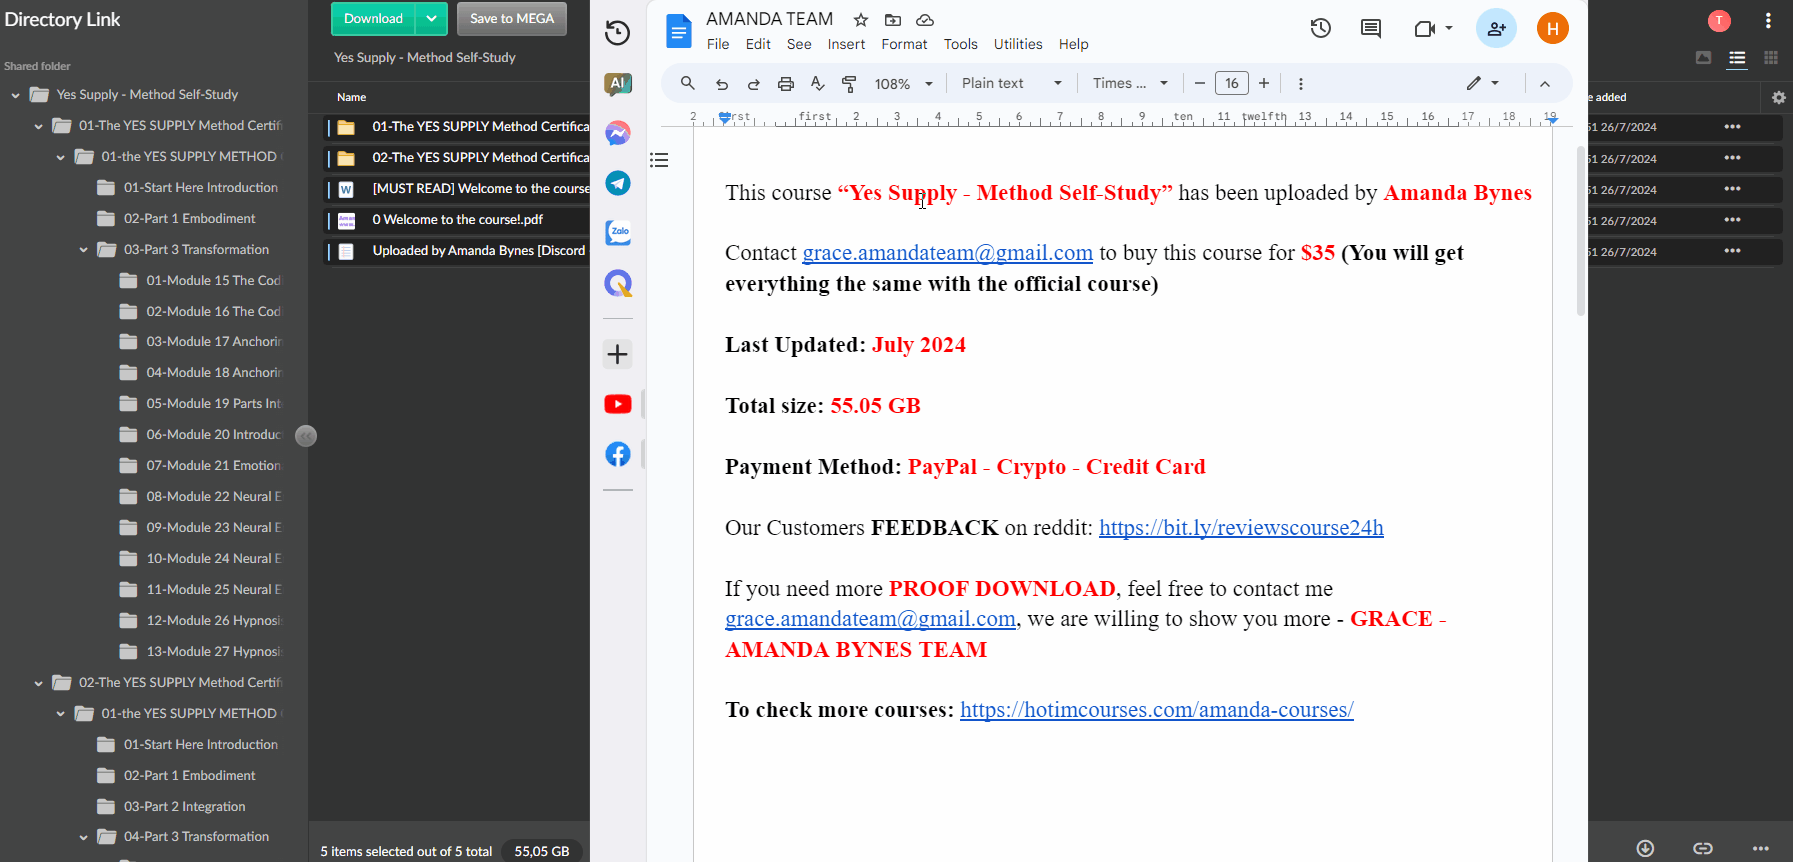
Task: Print the document with printer icon
Action: 786,84
